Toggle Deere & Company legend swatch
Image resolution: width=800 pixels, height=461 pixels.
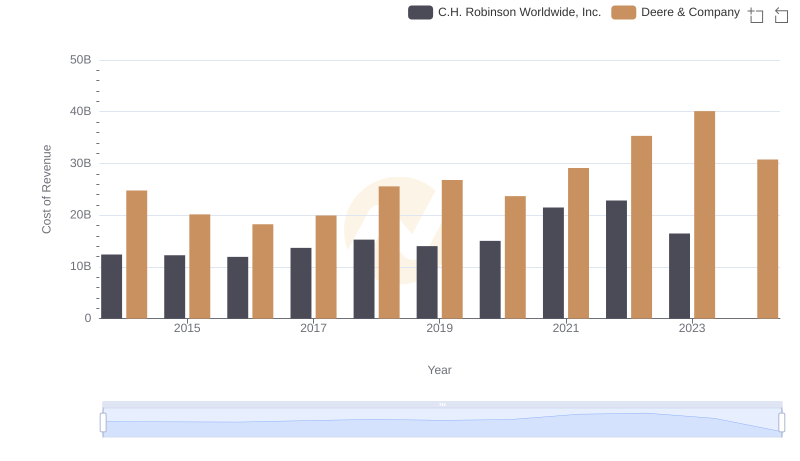623,12
